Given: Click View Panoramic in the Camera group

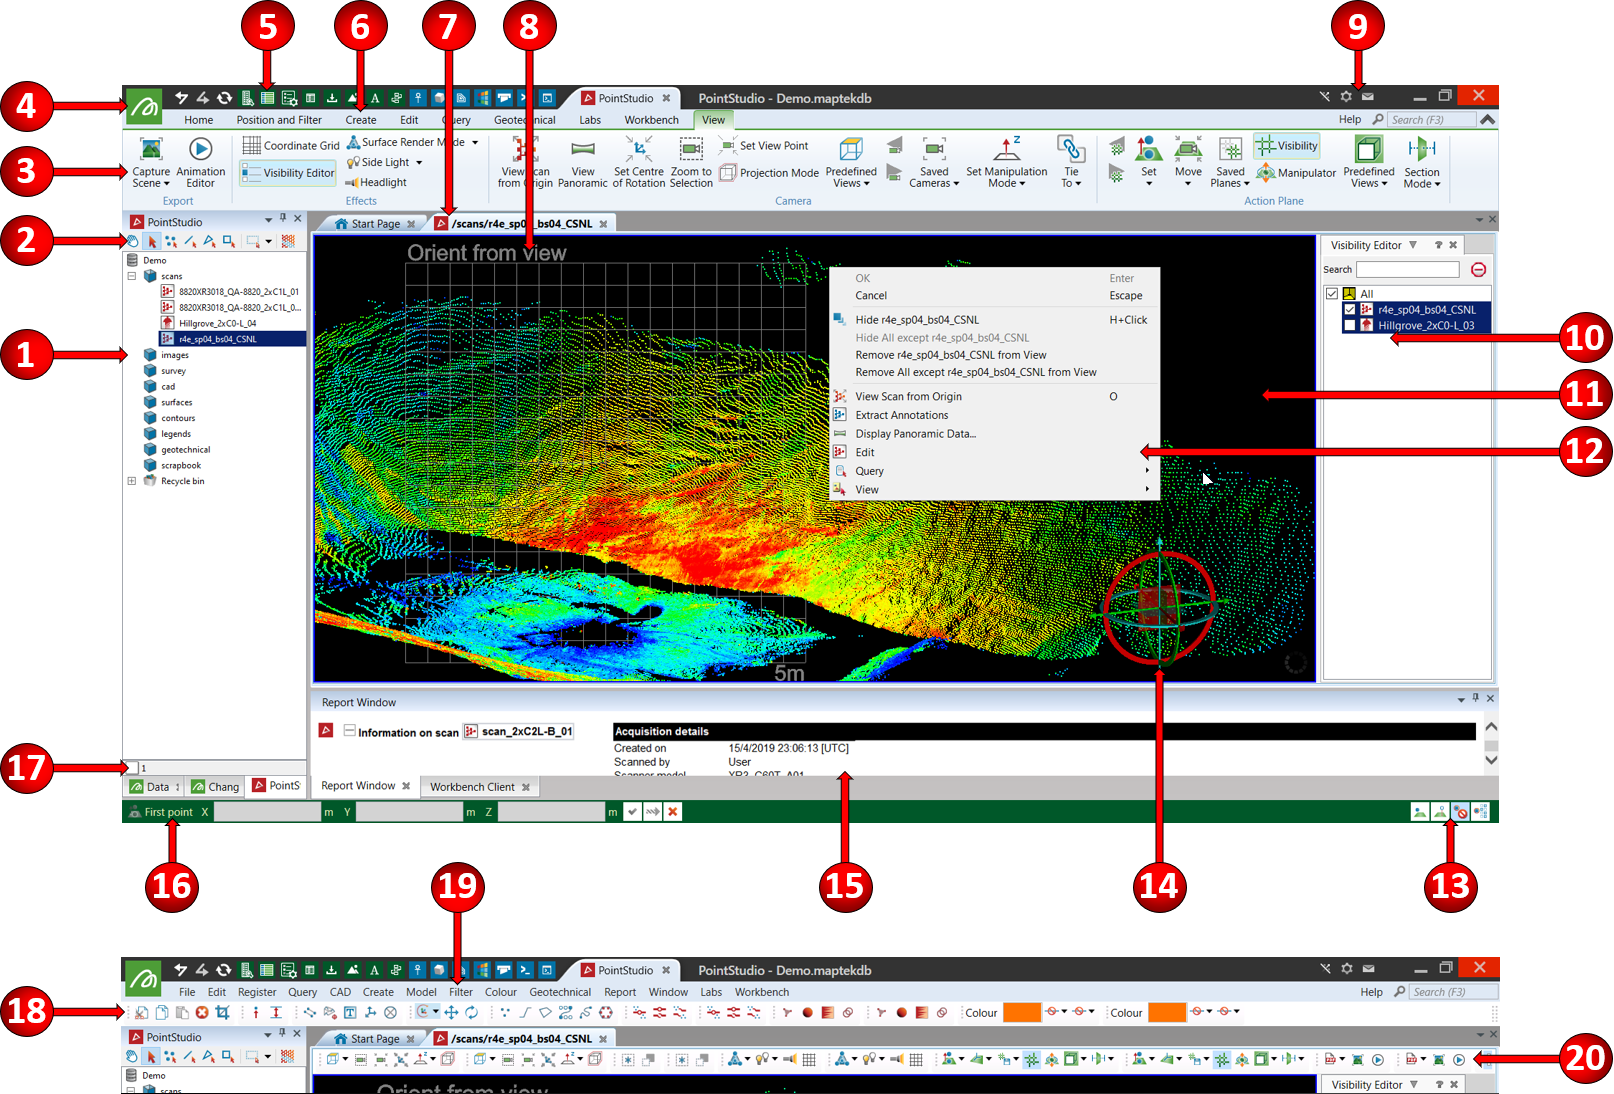Looking at the screenshot, I should (x=583, y=150).
